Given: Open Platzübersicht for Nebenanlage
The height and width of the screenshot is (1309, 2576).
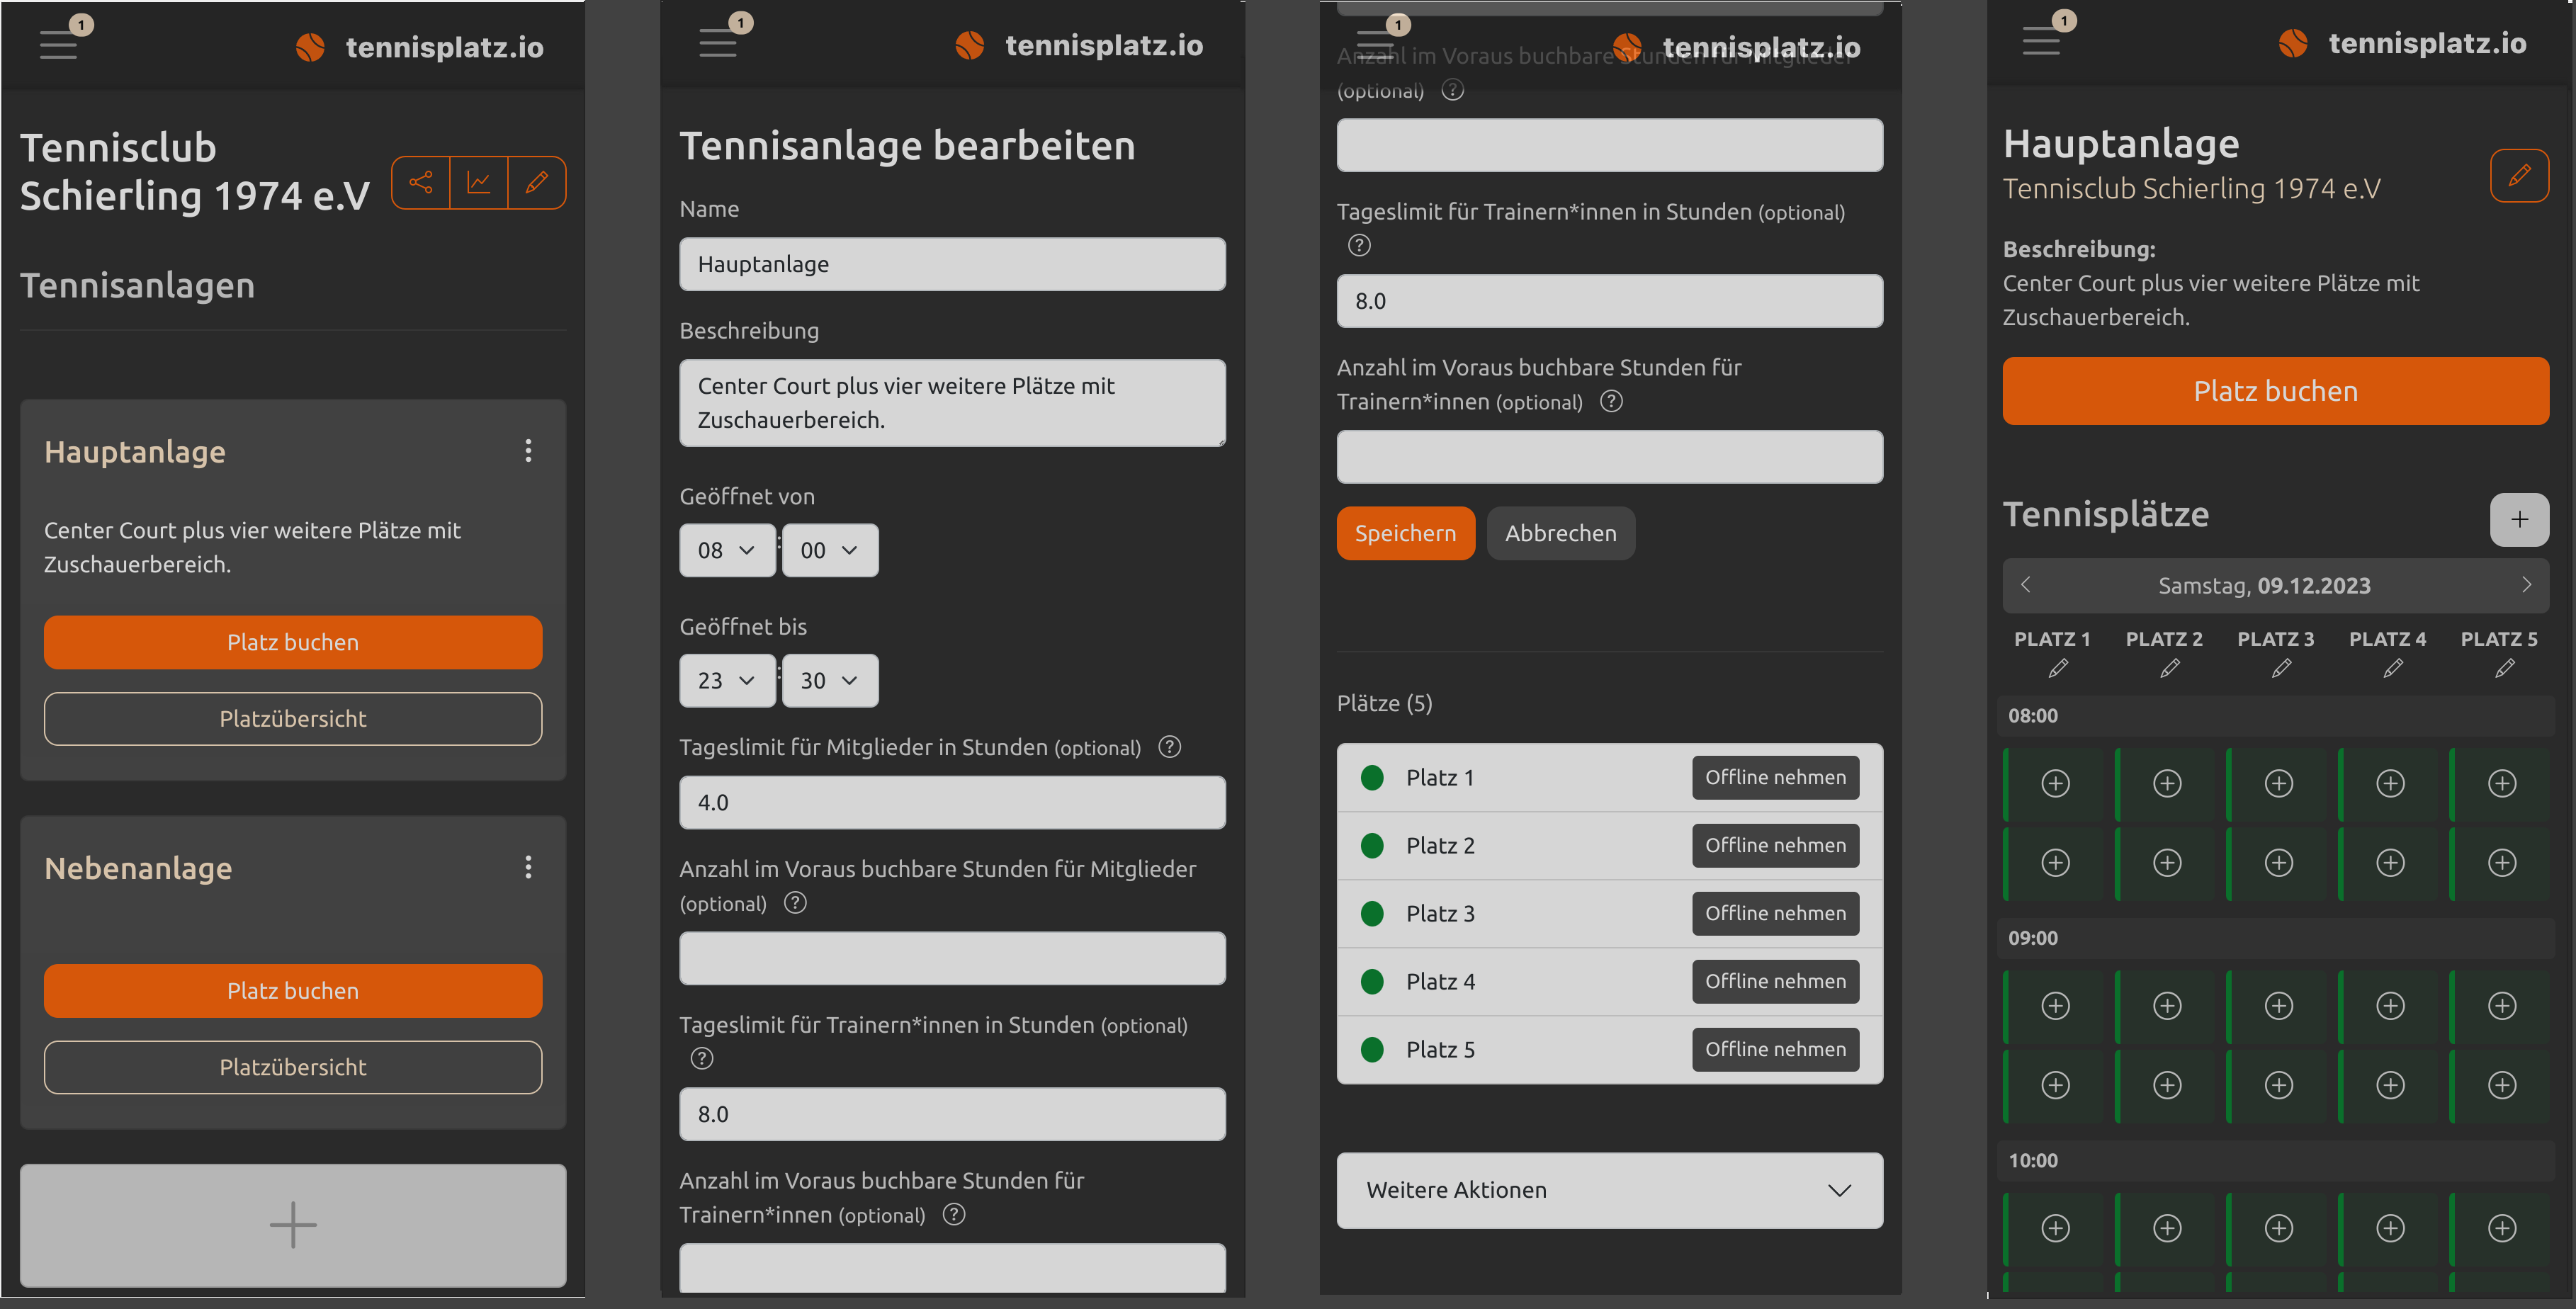Looking at the screenshot, I should coord(293,1067).
